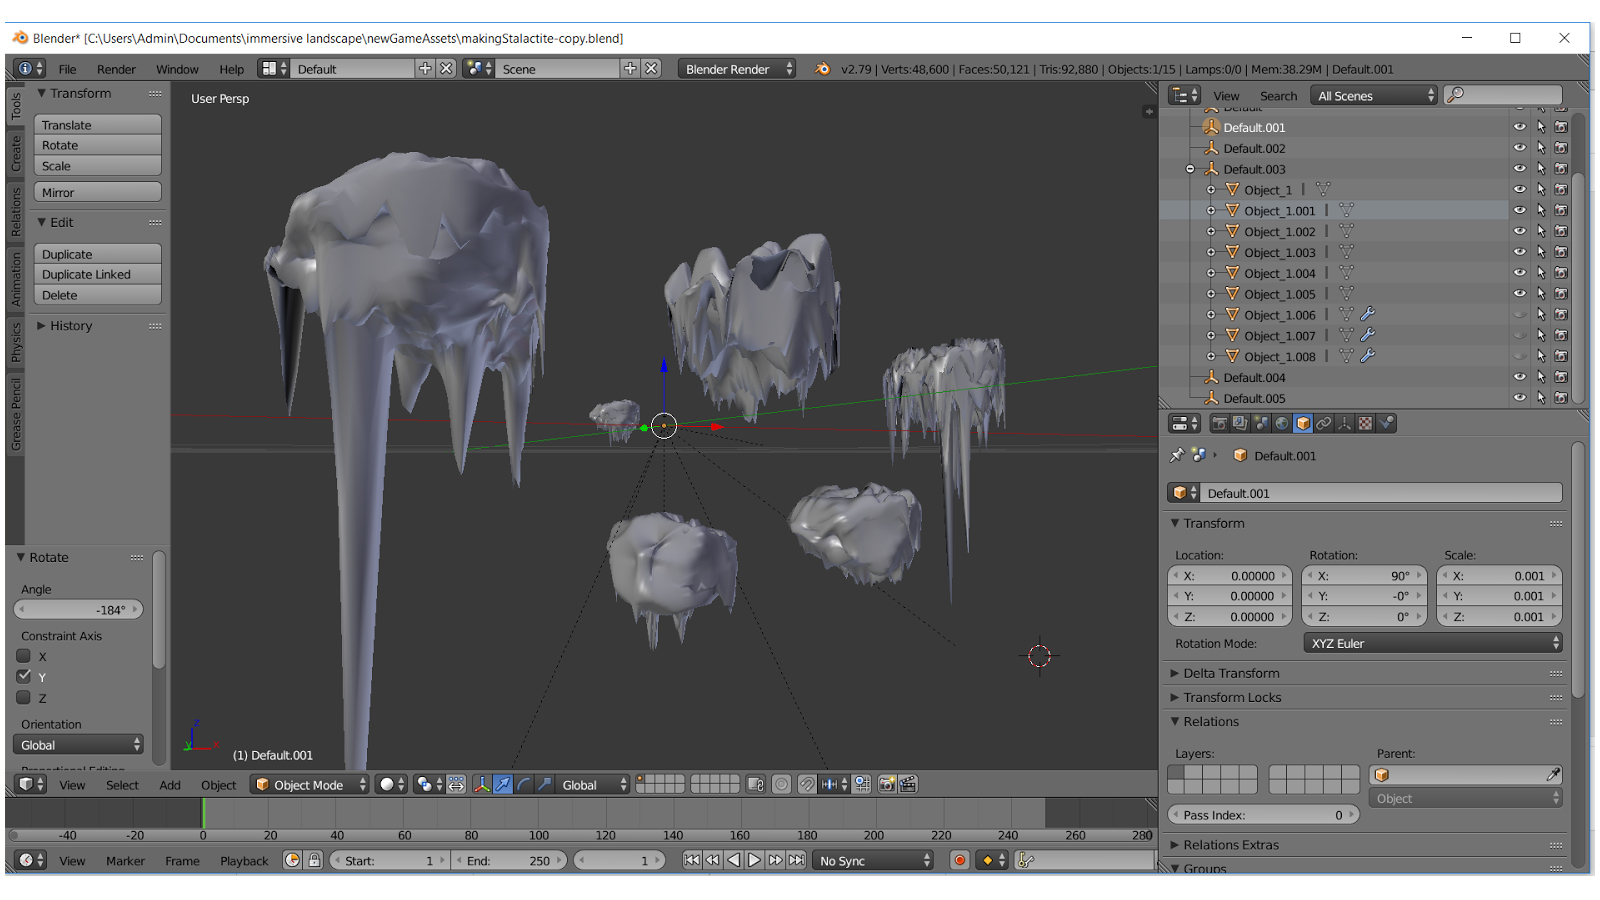Toggle the pin icon in properties breadcrumb

pyautogui.click(x=1177, y=455)
